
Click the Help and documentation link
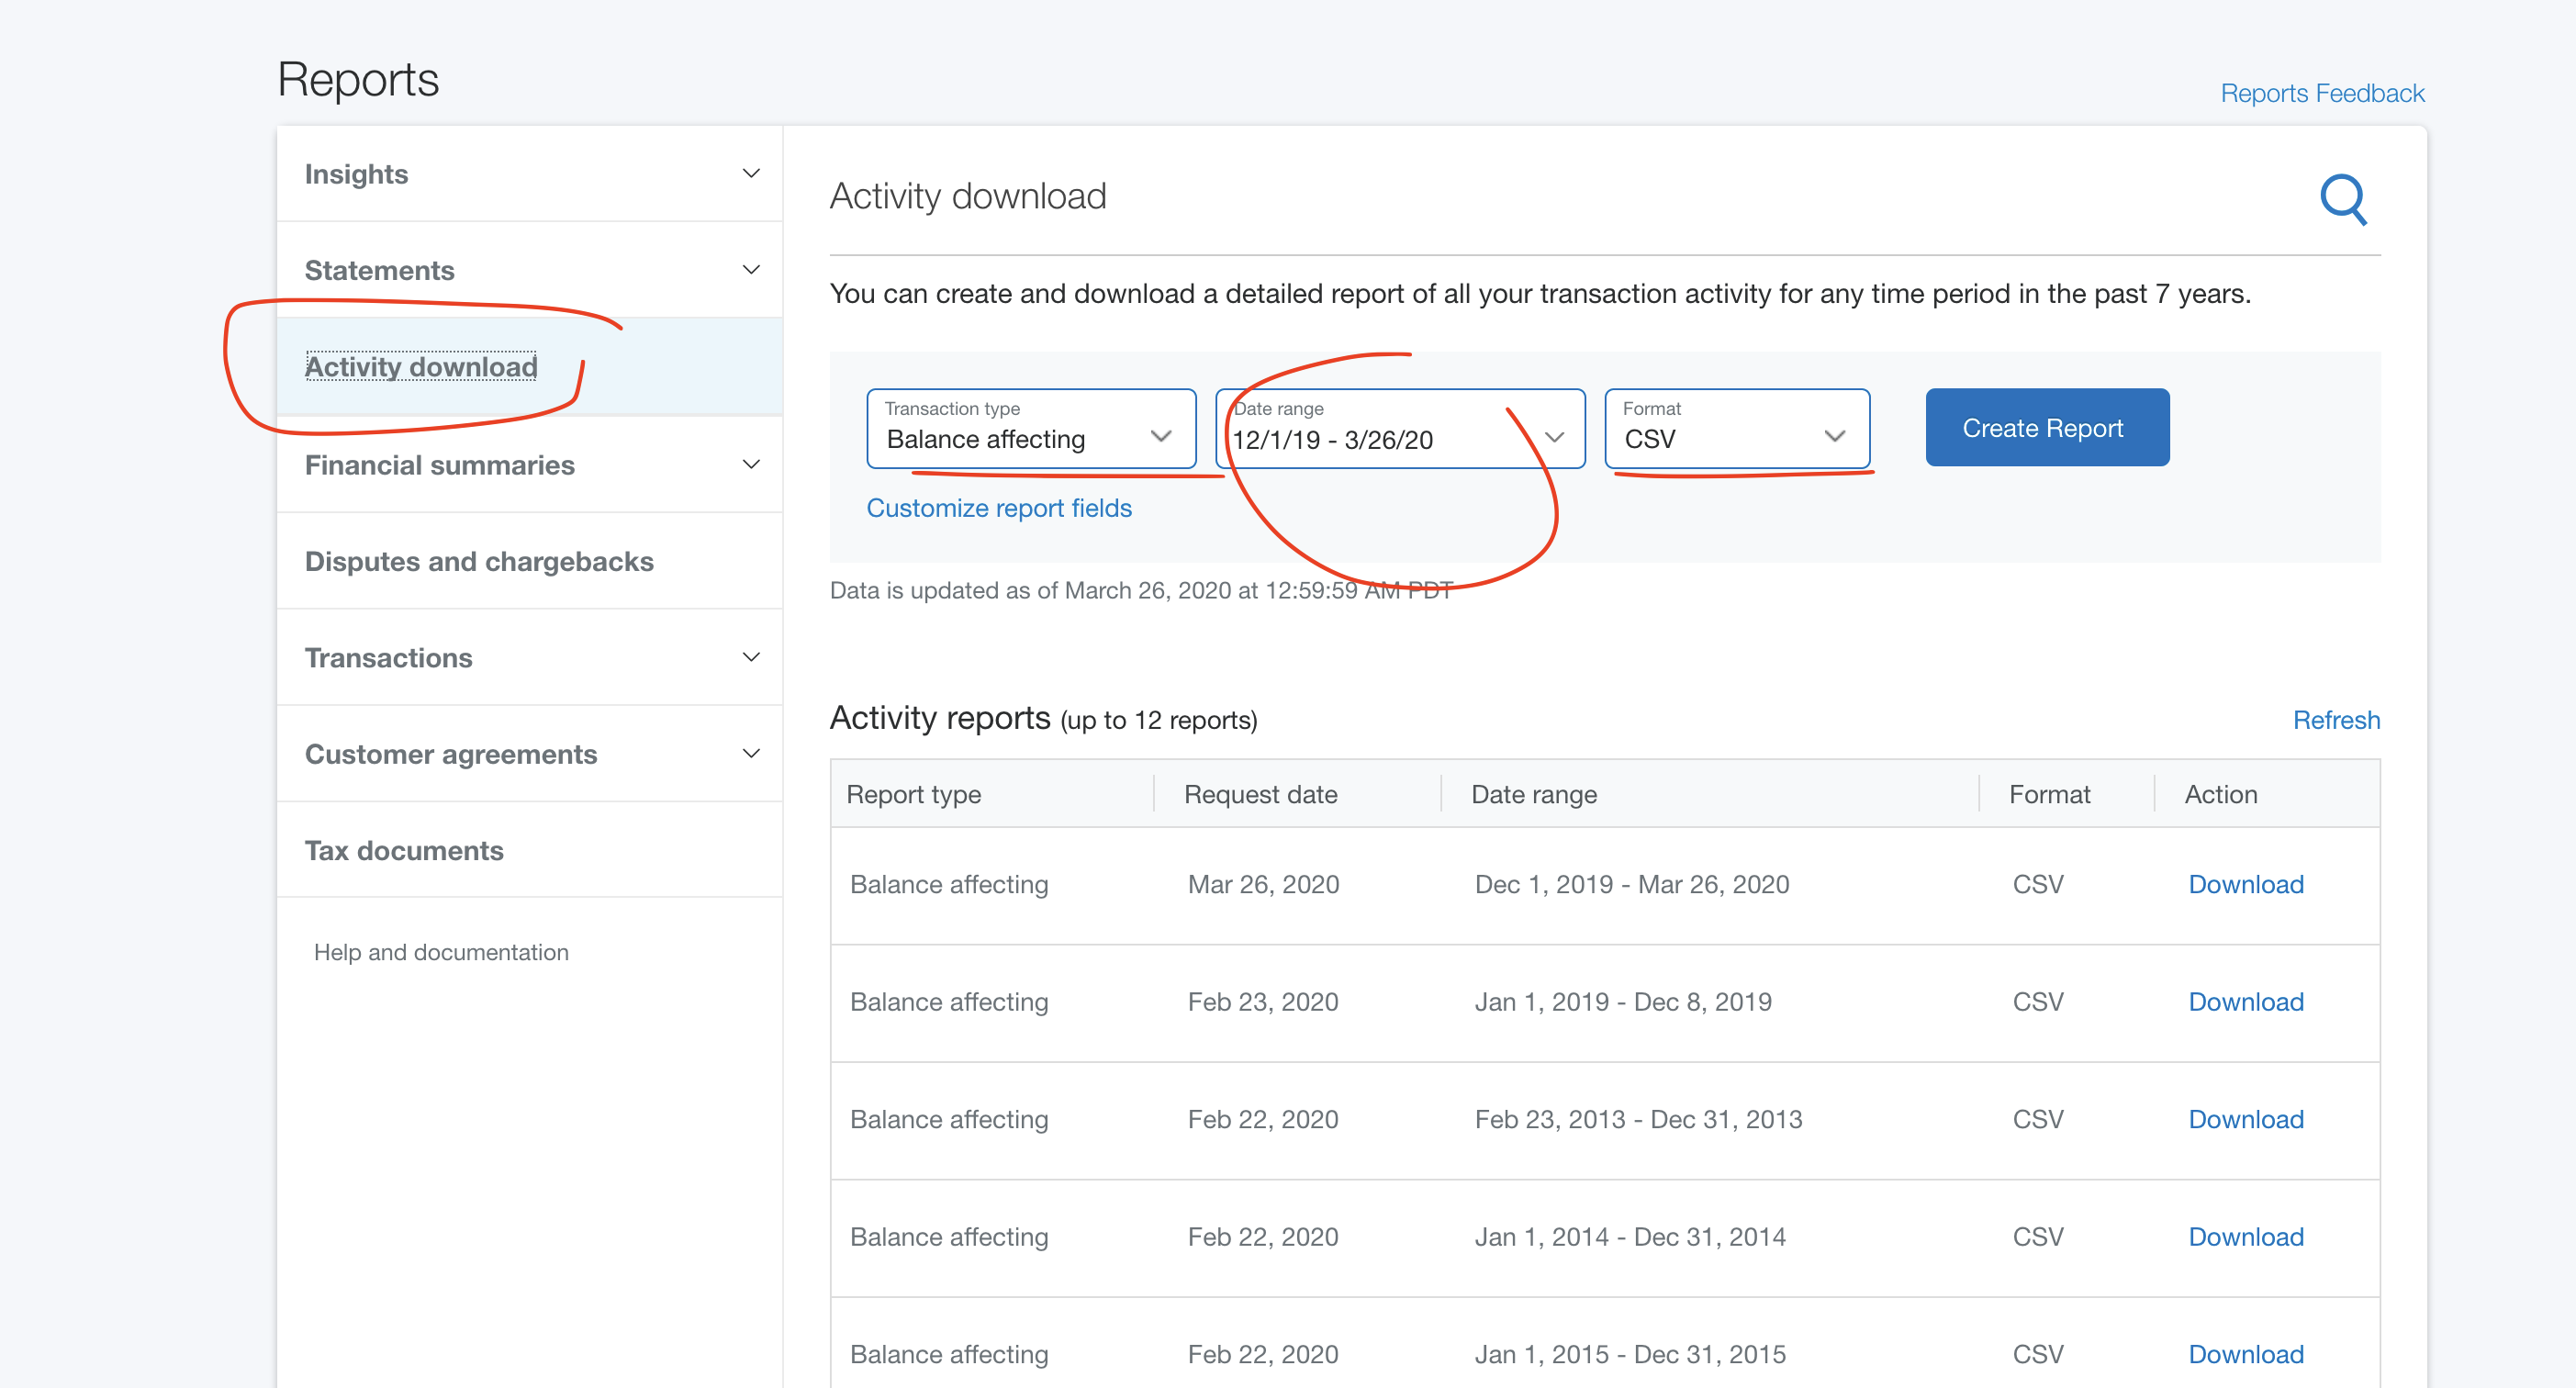441,952
